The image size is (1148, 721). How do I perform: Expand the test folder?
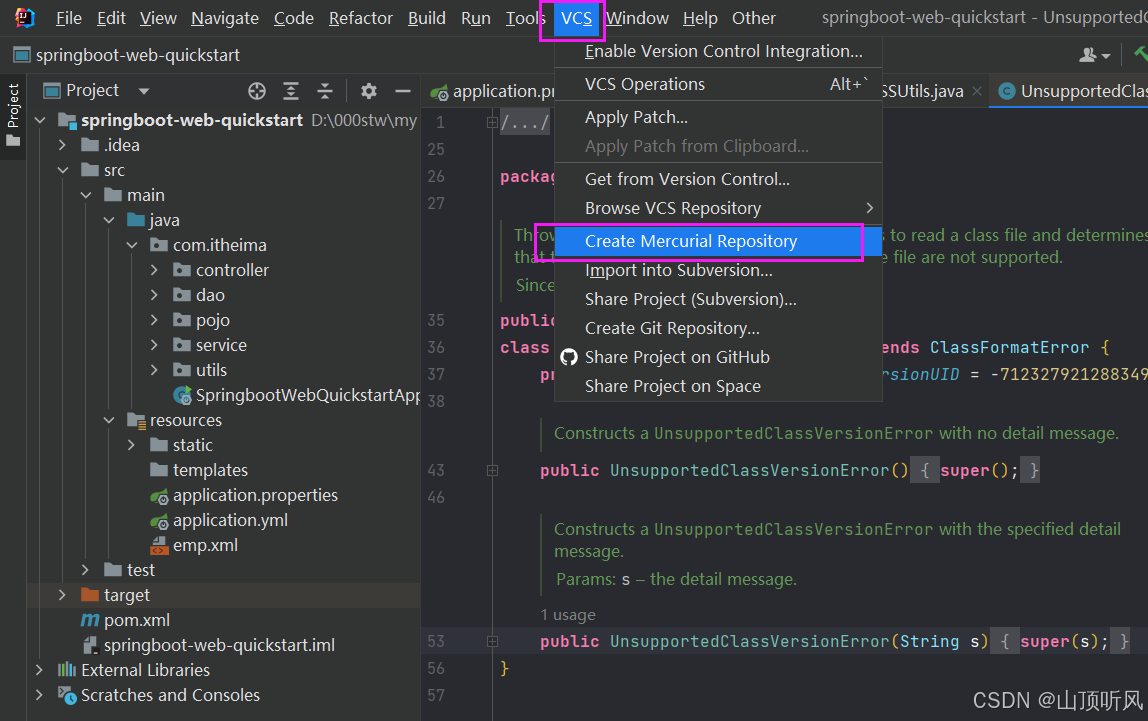pyautogui.click(x=86, y=570)
